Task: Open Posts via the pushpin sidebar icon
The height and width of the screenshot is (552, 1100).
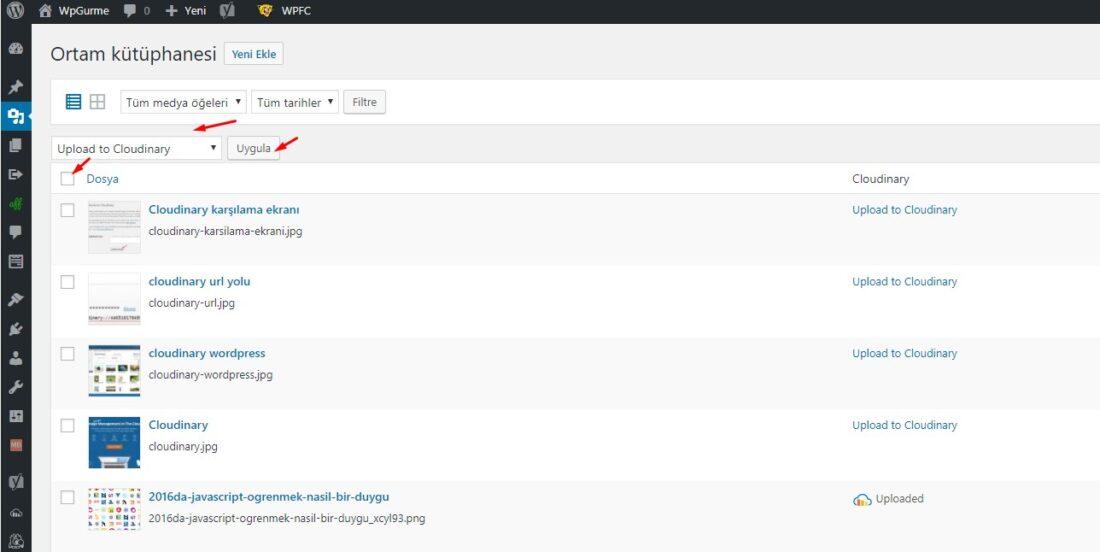Action: 15,87
